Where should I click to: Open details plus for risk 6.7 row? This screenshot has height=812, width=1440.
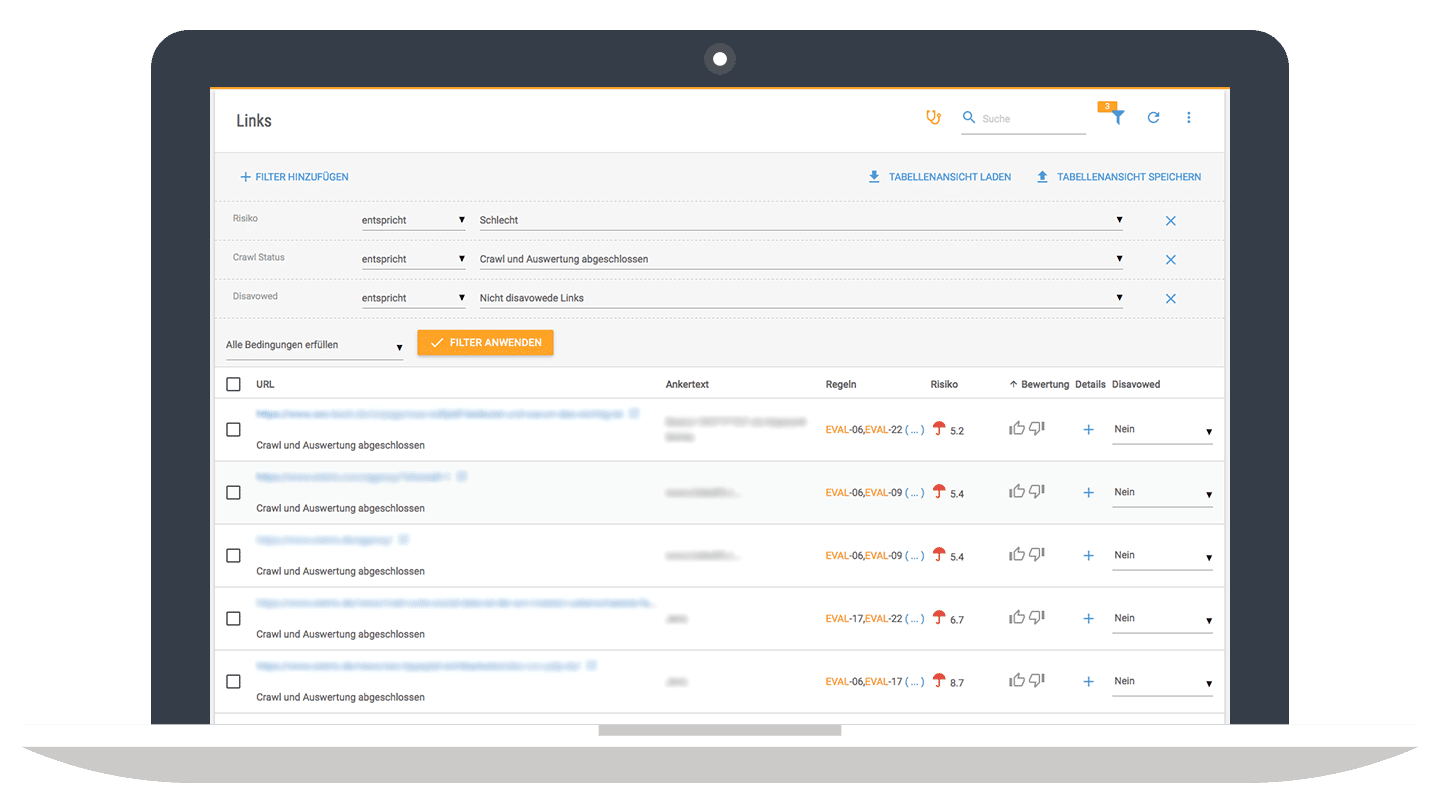pos(1089,619)
